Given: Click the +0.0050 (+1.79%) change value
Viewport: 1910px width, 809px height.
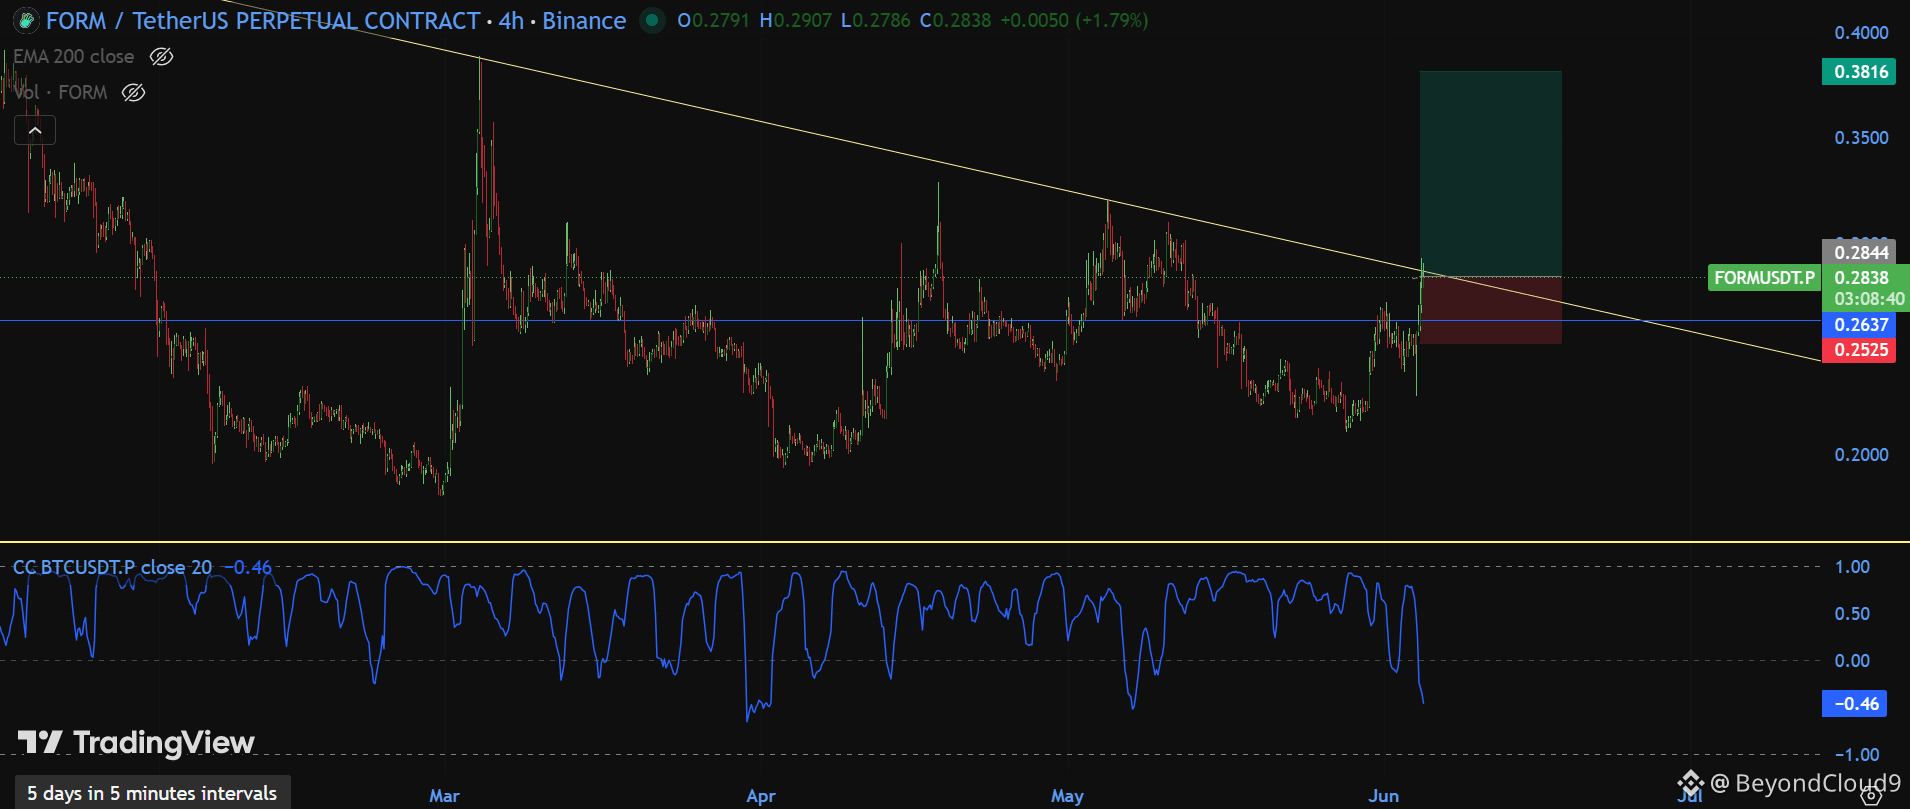Looking at the screenshot, I should click(1074, 20).
